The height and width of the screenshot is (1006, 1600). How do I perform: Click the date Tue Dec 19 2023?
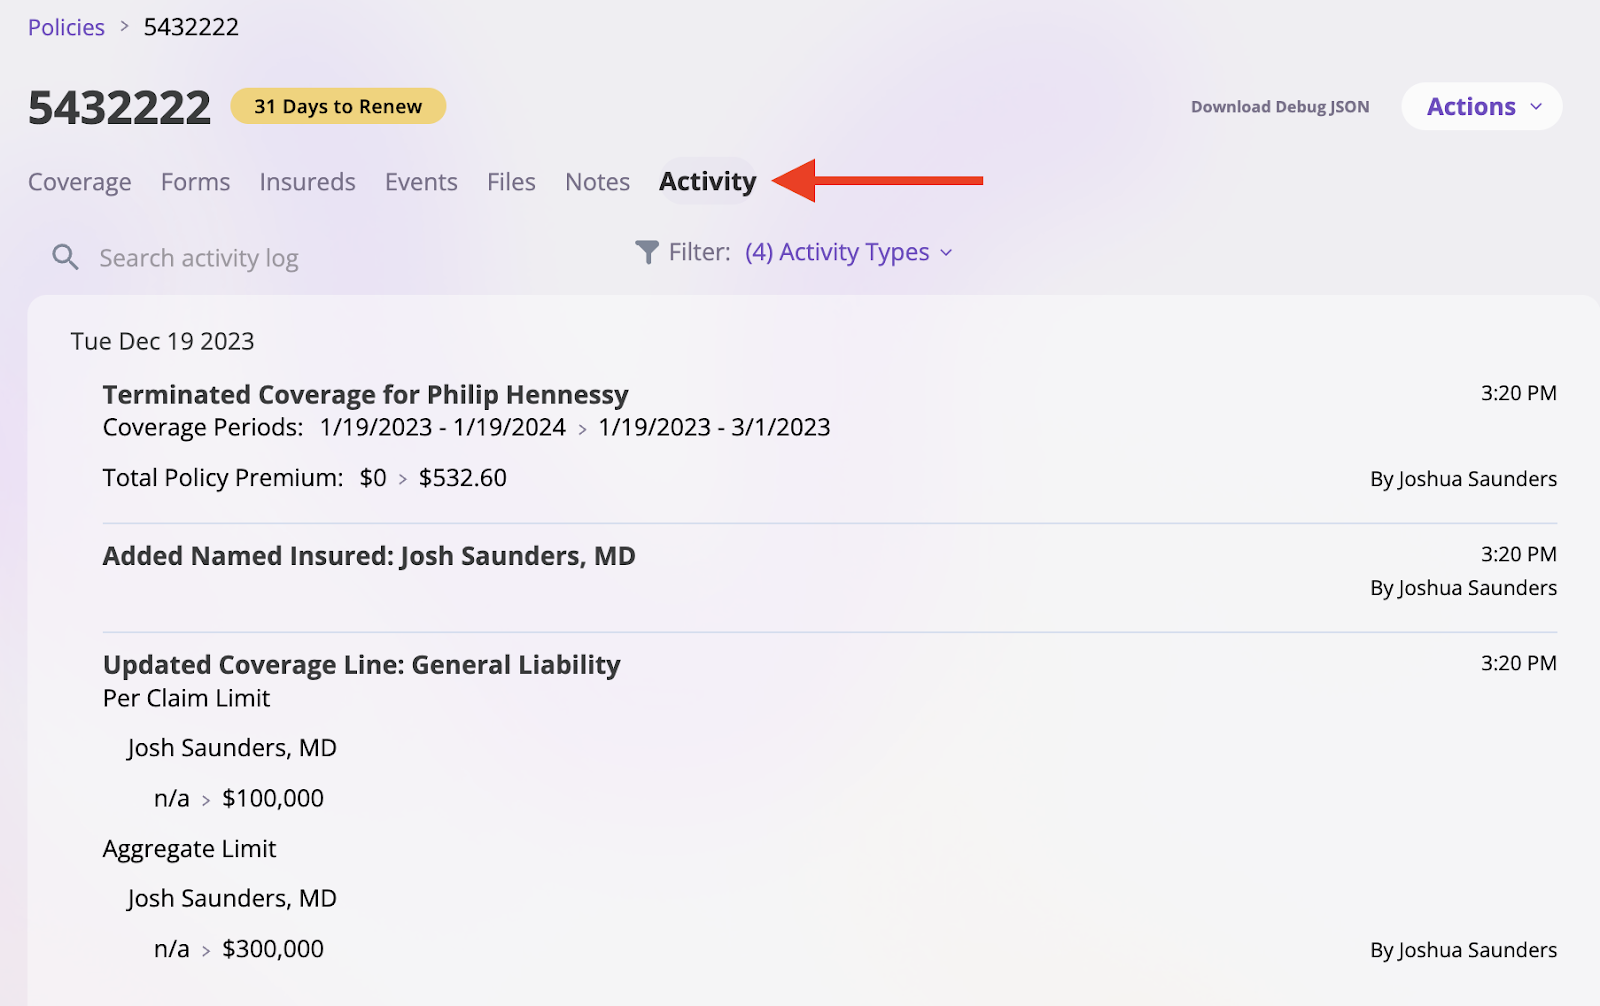coord(162,341)
